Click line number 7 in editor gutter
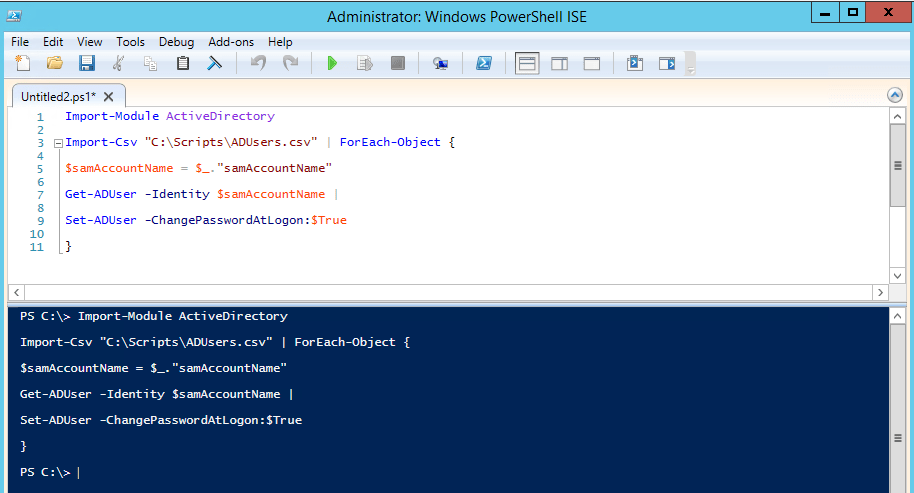This screenshot has width=914, height=493. point(40,195)
